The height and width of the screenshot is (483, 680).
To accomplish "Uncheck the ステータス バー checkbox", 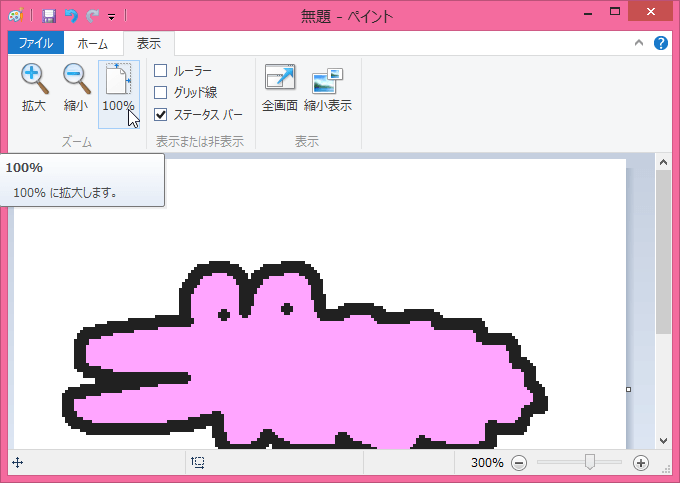I will [x=160, y=114].
